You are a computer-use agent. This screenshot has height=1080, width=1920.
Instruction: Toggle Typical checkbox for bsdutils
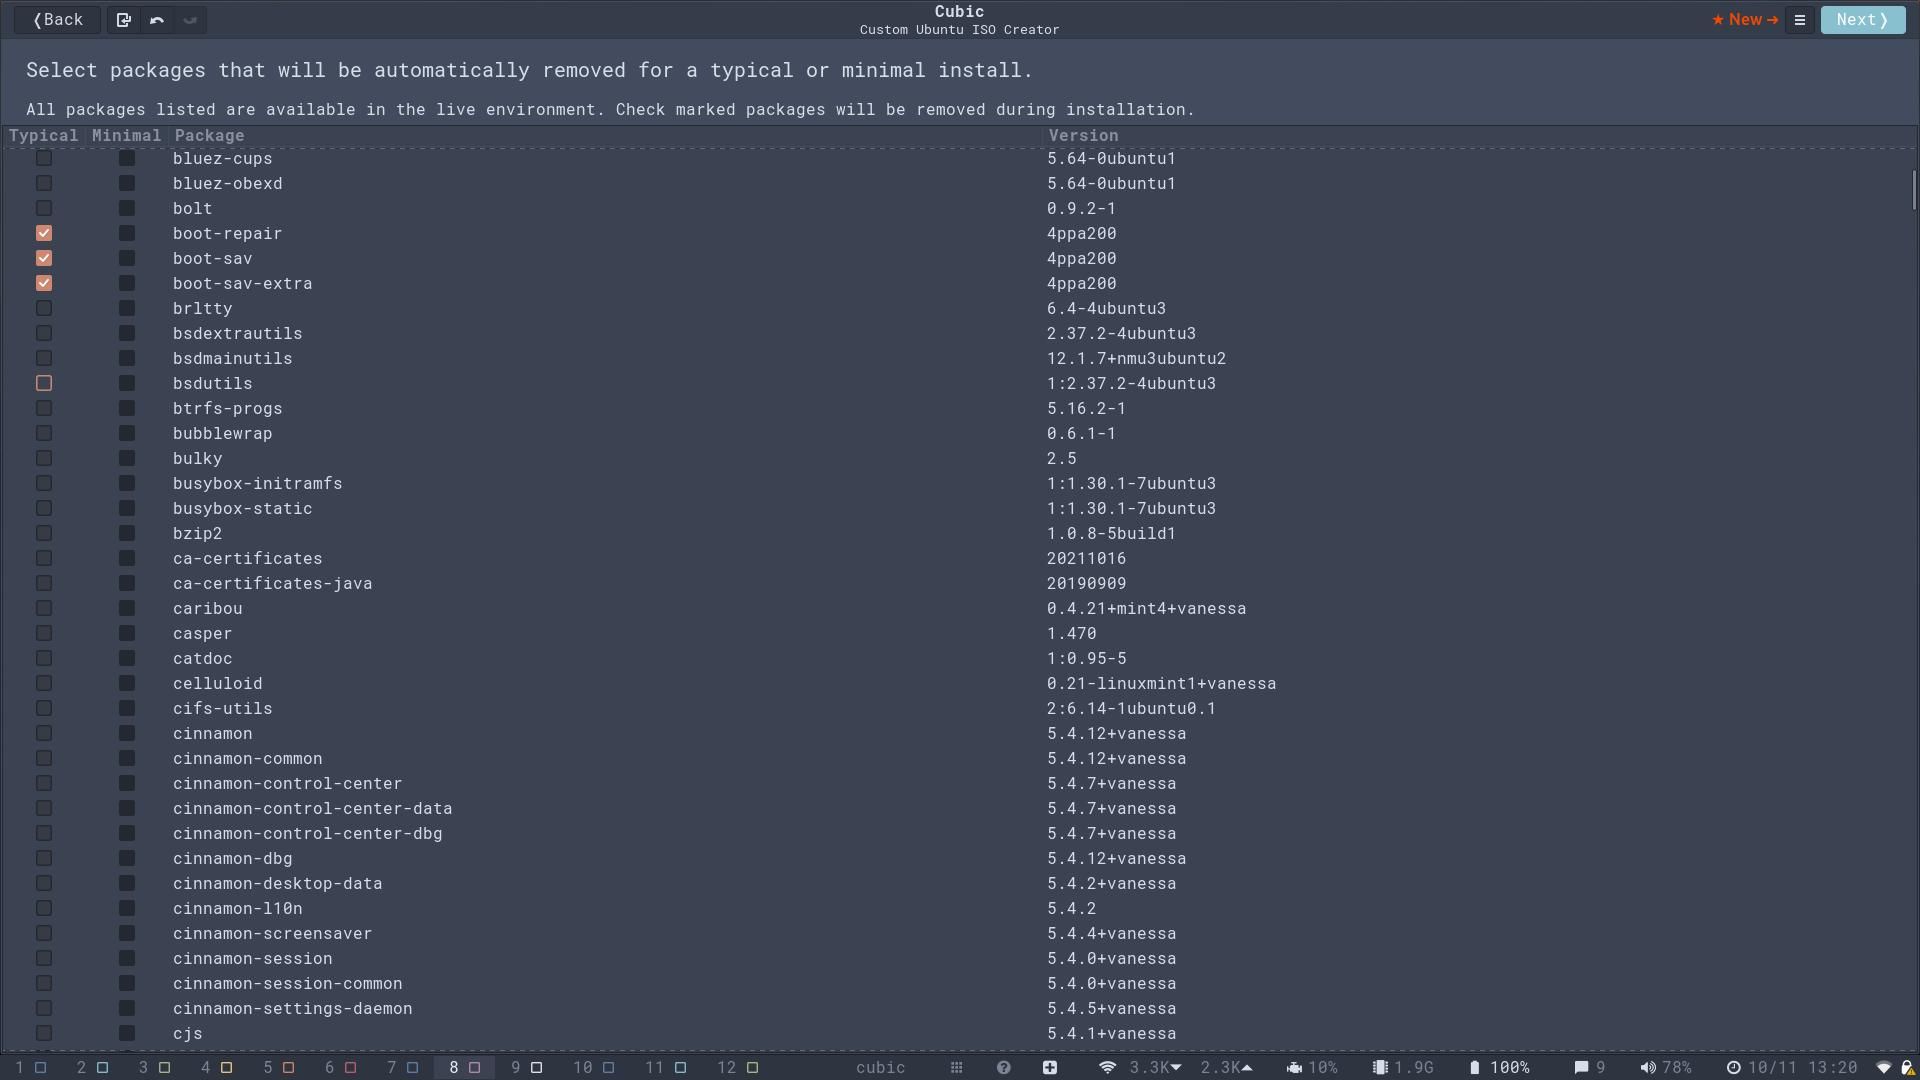point(44,383)
